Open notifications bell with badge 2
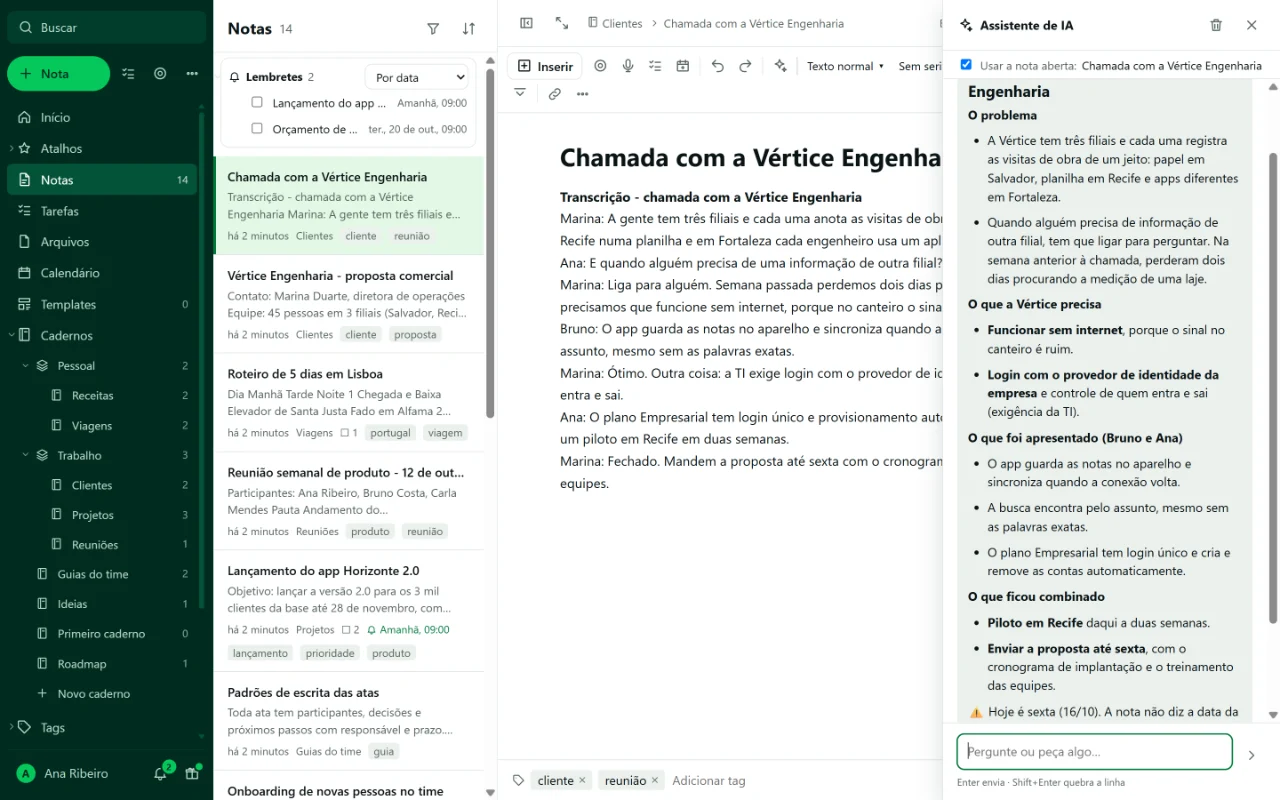The image size is (1280, 800). click(x=161, y=773)
